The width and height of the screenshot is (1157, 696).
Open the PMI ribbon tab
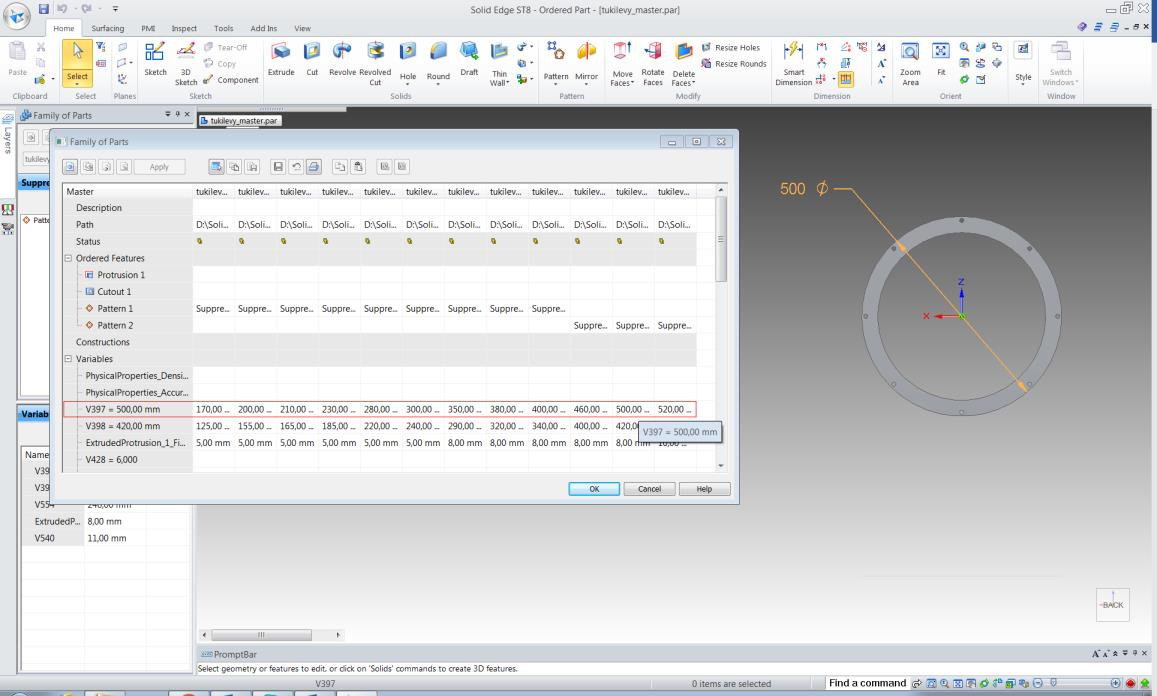pos(148,28)
